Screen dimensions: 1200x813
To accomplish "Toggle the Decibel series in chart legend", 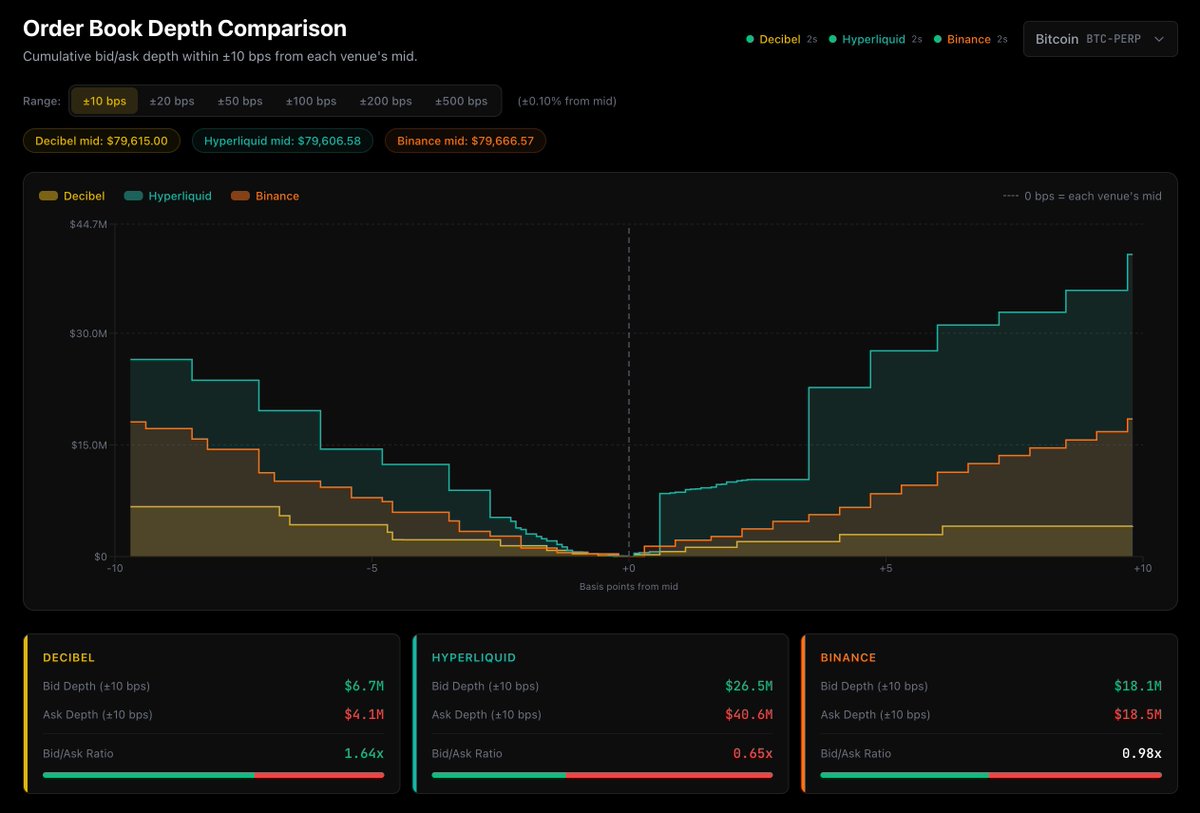I will tap(72, 196).
